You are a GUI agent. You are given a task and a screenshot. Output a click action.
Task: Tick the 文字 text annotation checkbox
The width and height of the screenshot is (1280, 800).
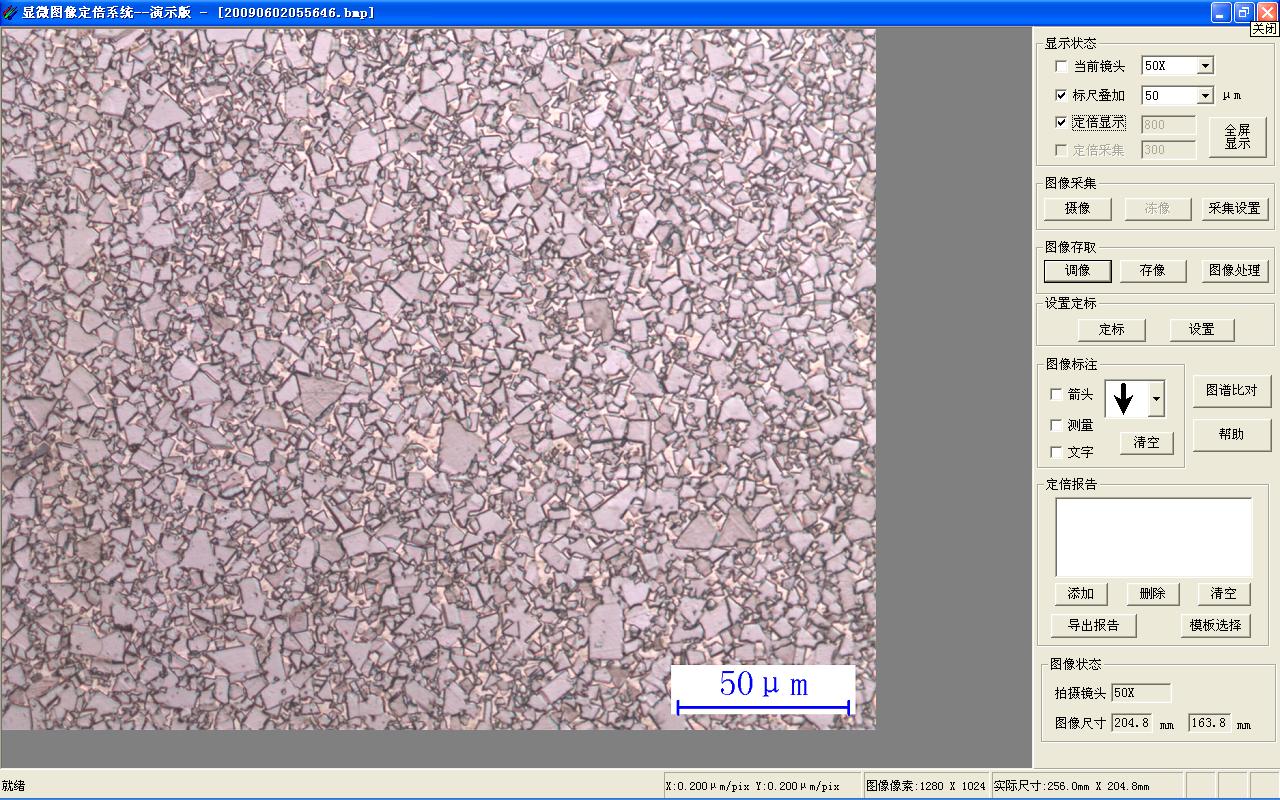1057,452
